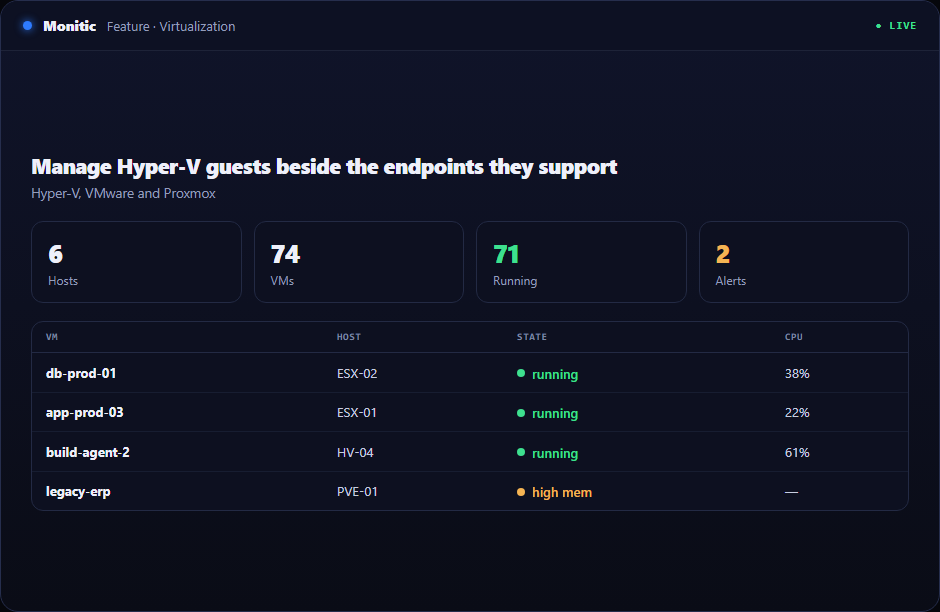Click the blue Monitic logo dot
The image size is (940, 612).
click(28, 26)
